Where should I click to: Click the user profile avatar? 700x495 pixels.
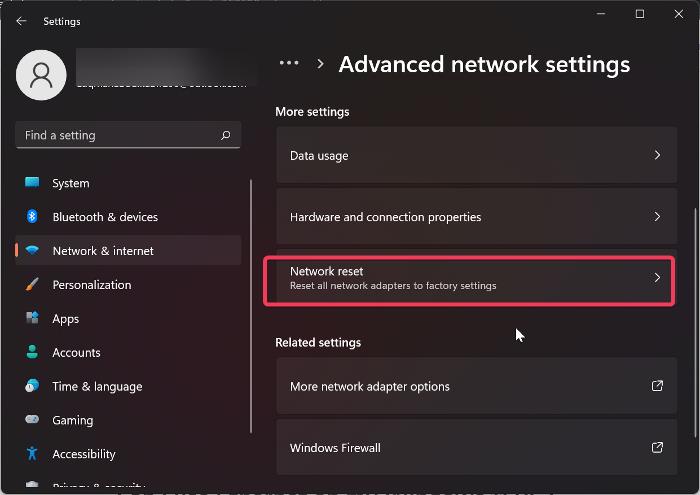click(x=42, y=75)
